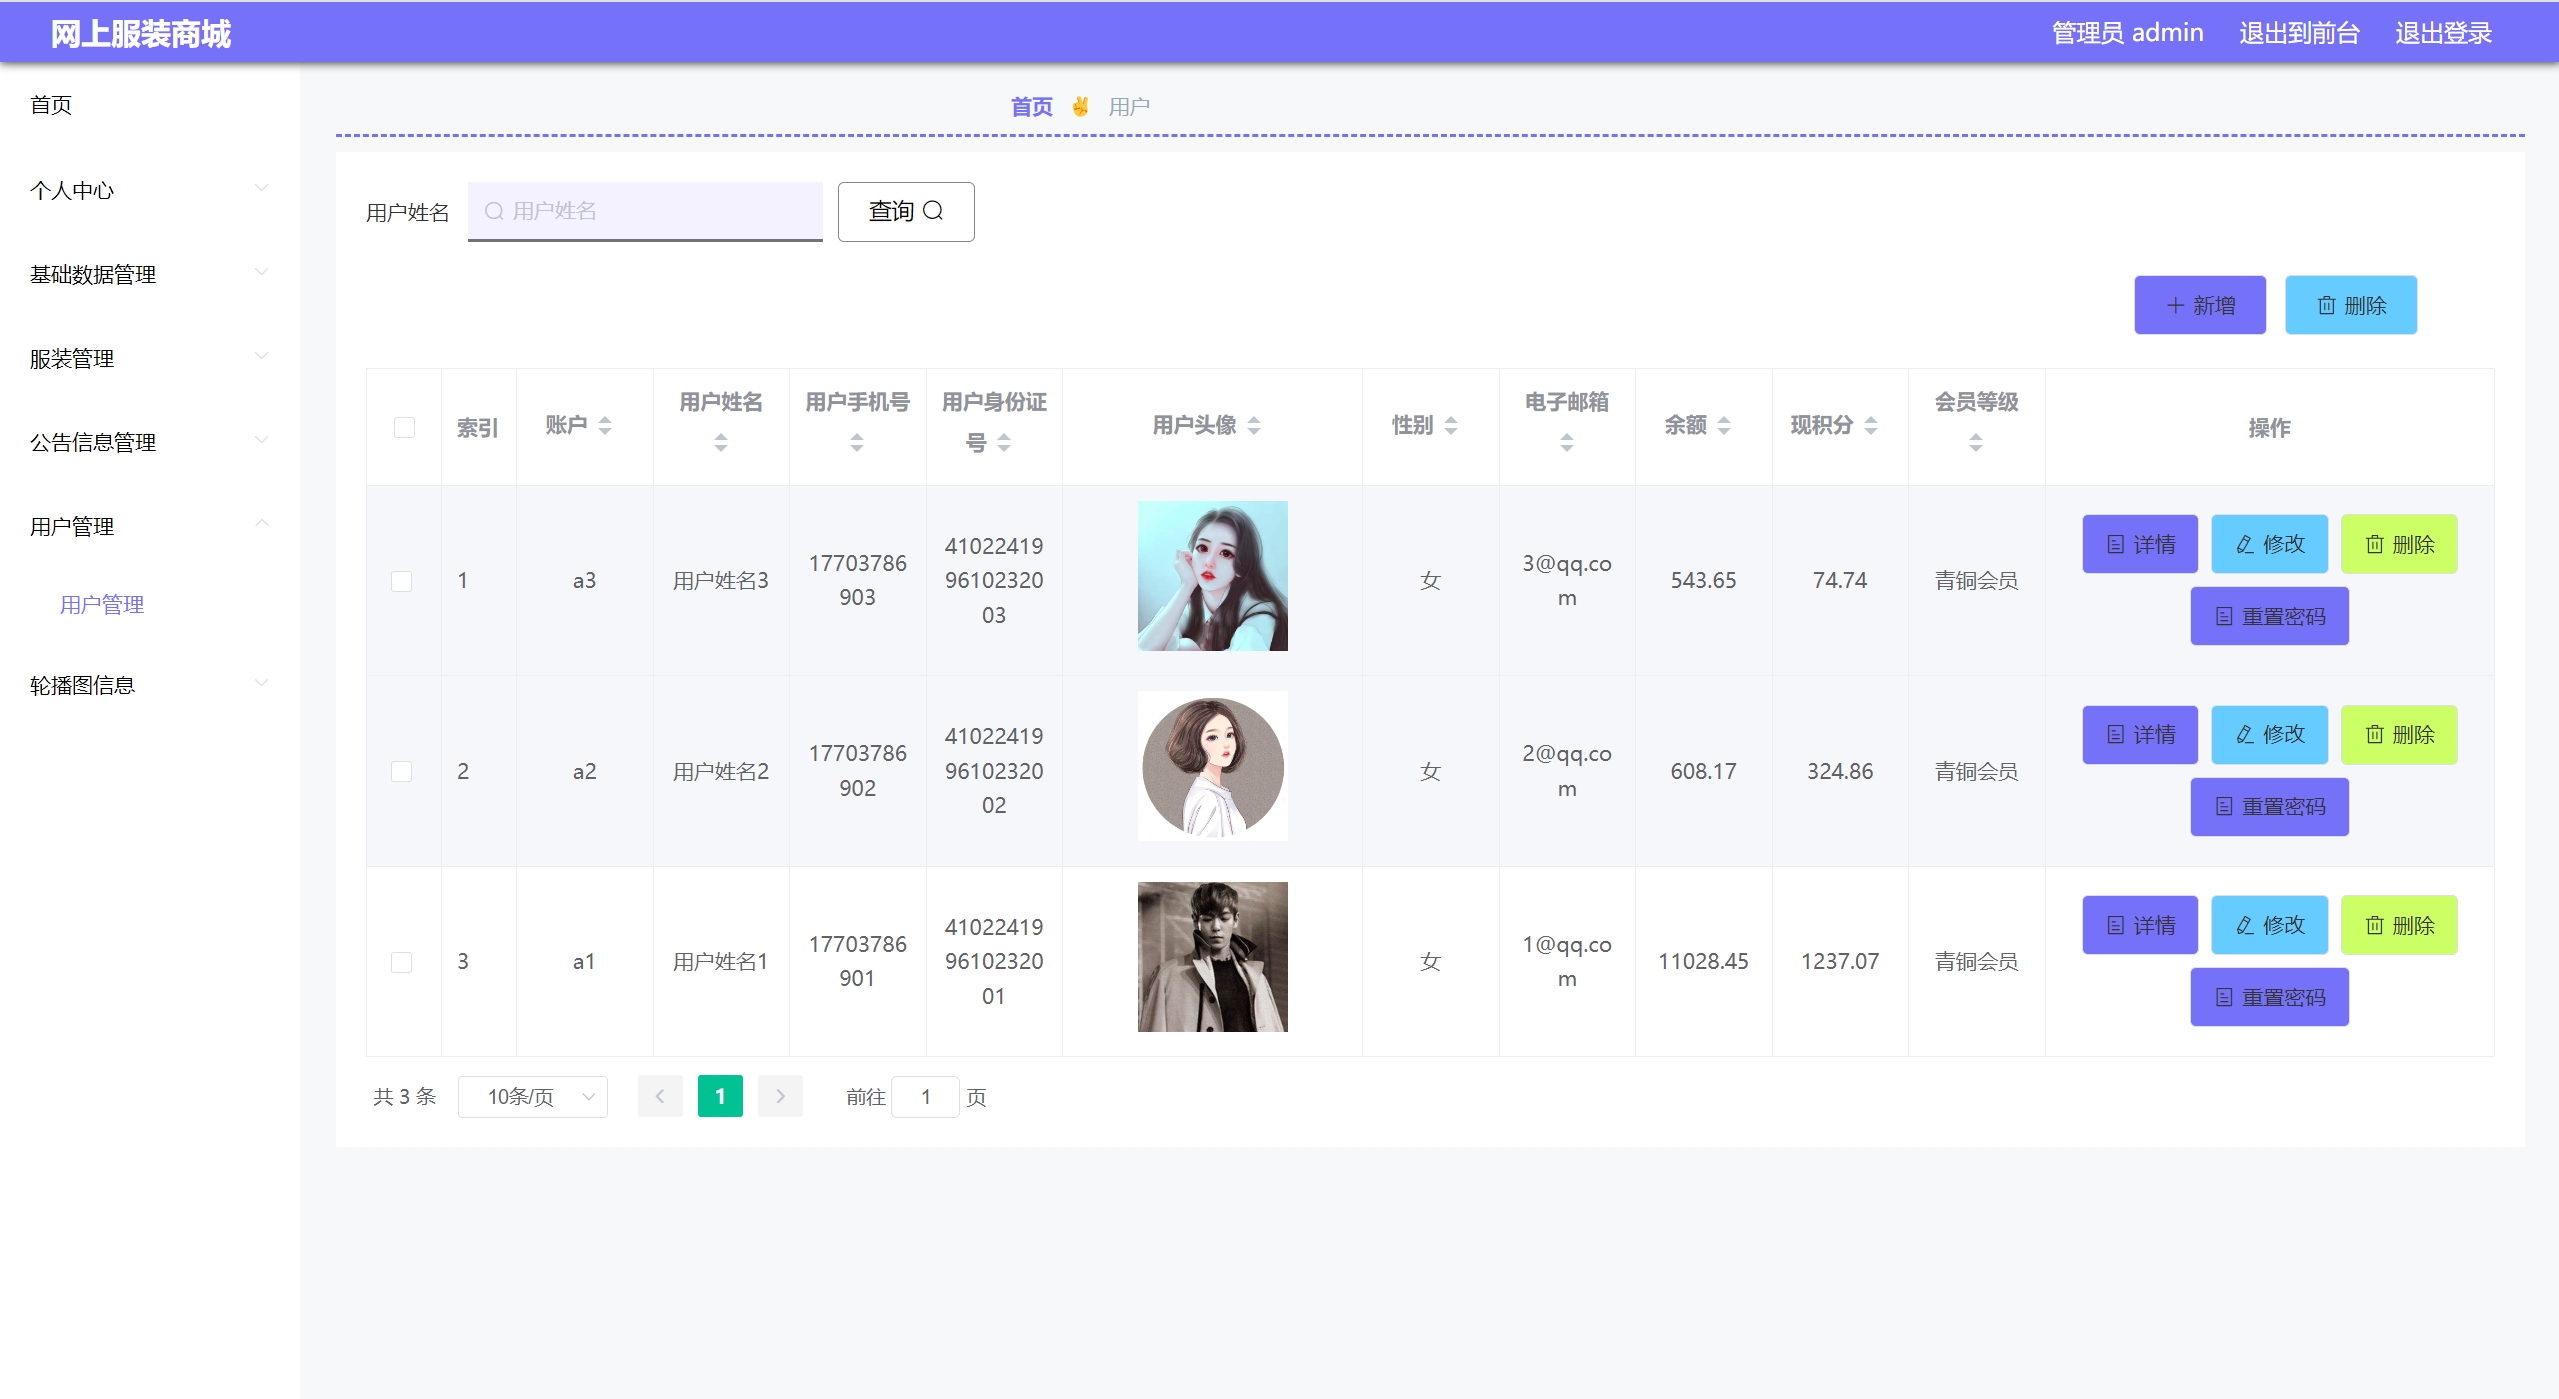Click 退出登录 in the header
This screenshot has height=1399, width=2559.
pos(2442,33)
